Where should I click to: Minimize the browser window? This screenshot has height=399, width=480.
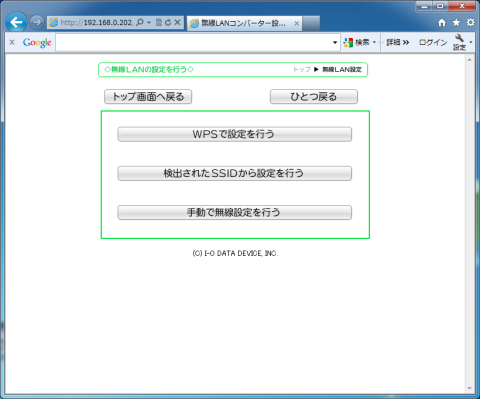424,6
